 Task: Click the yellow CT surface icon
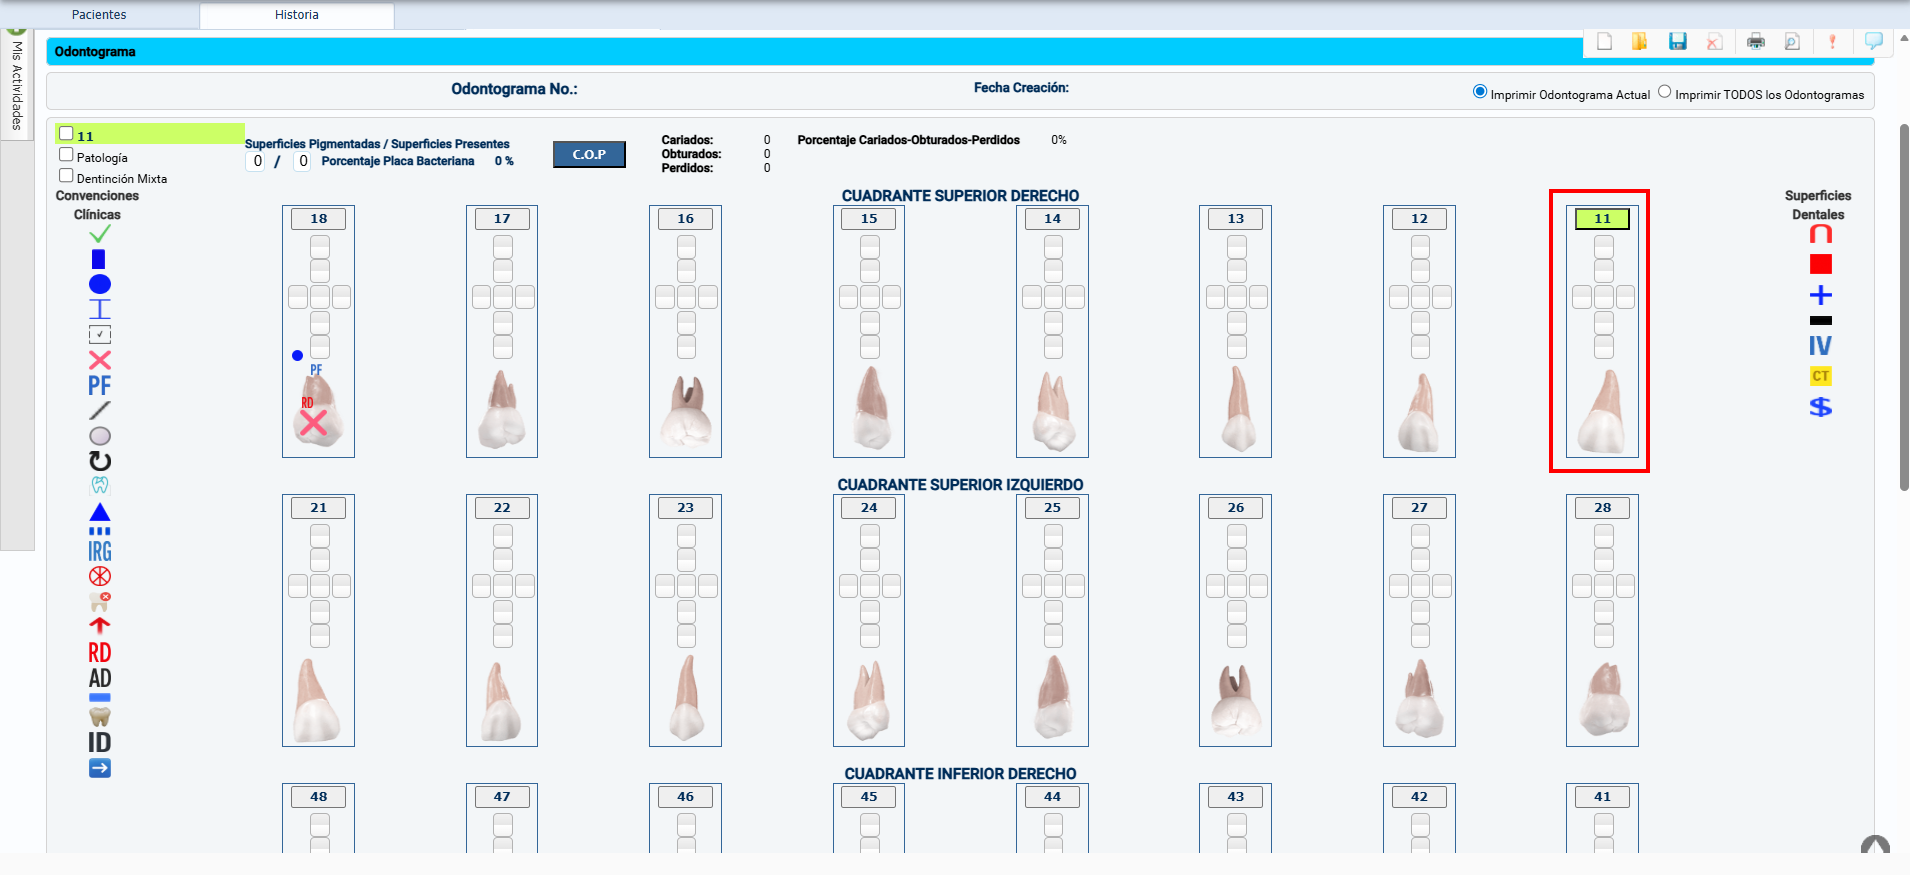coord(1820,376)
